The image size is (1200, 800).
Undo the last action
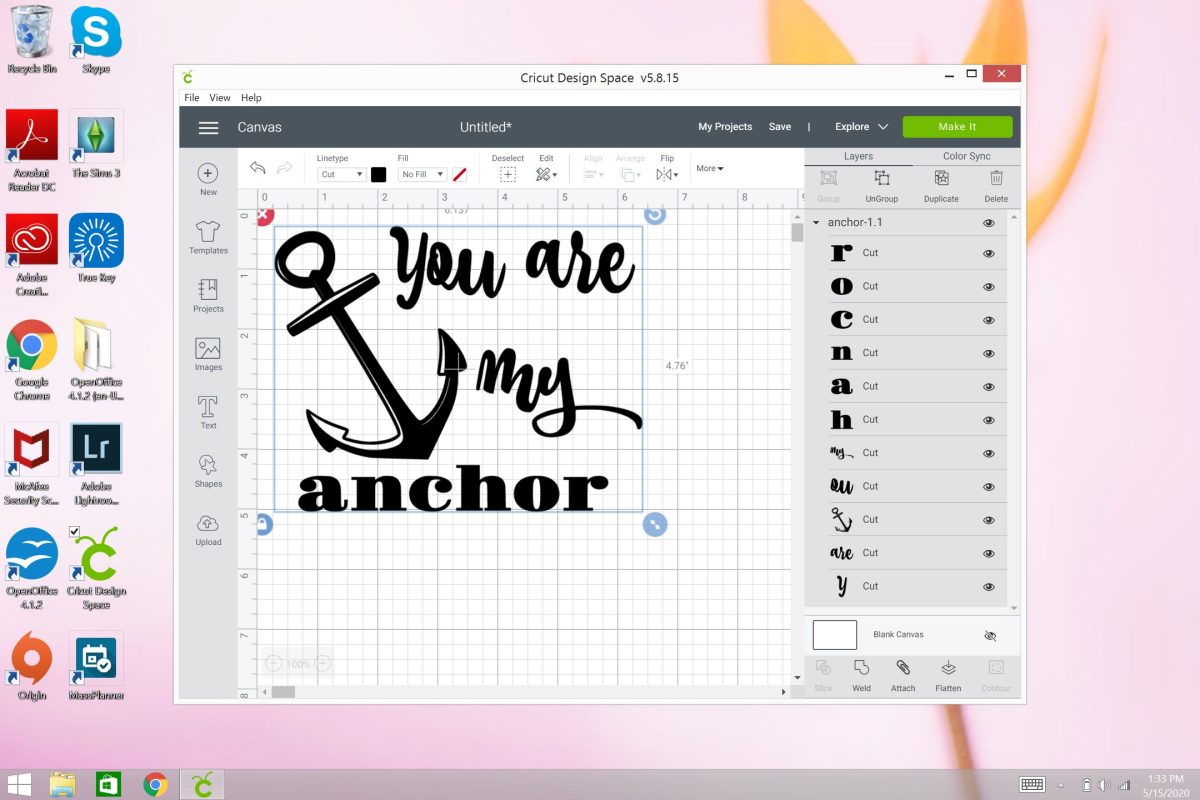click(x=258, y=169)
